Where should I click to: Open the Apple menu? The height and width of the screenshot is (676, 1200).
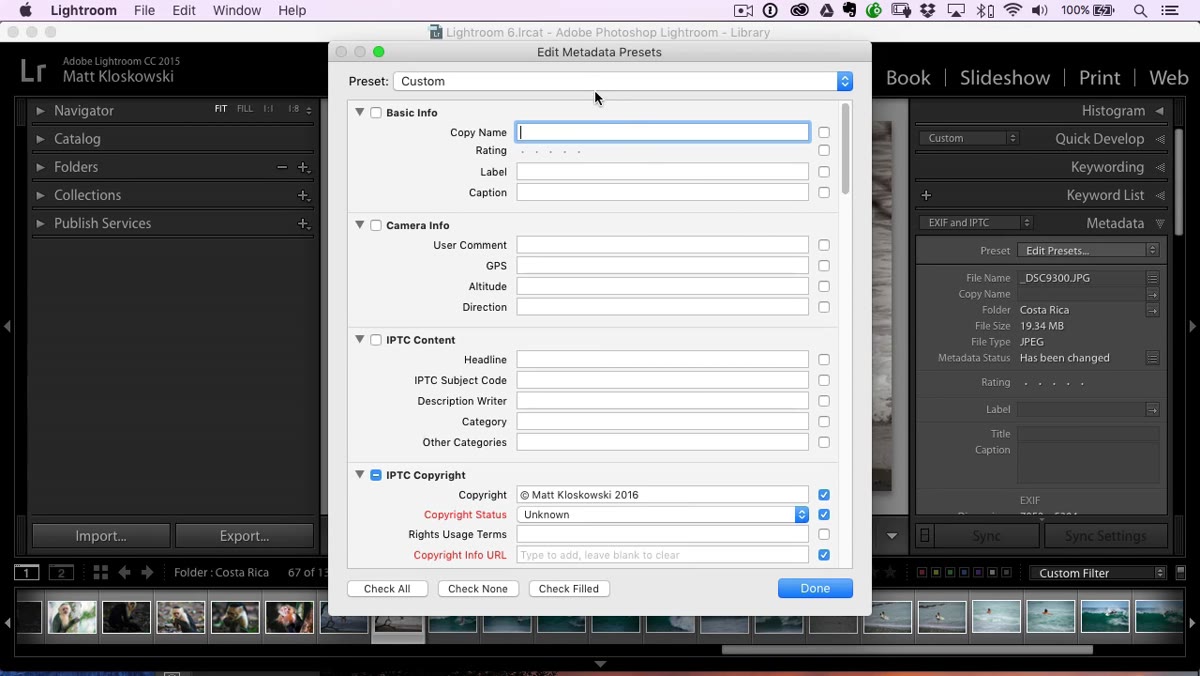point(26,10)
